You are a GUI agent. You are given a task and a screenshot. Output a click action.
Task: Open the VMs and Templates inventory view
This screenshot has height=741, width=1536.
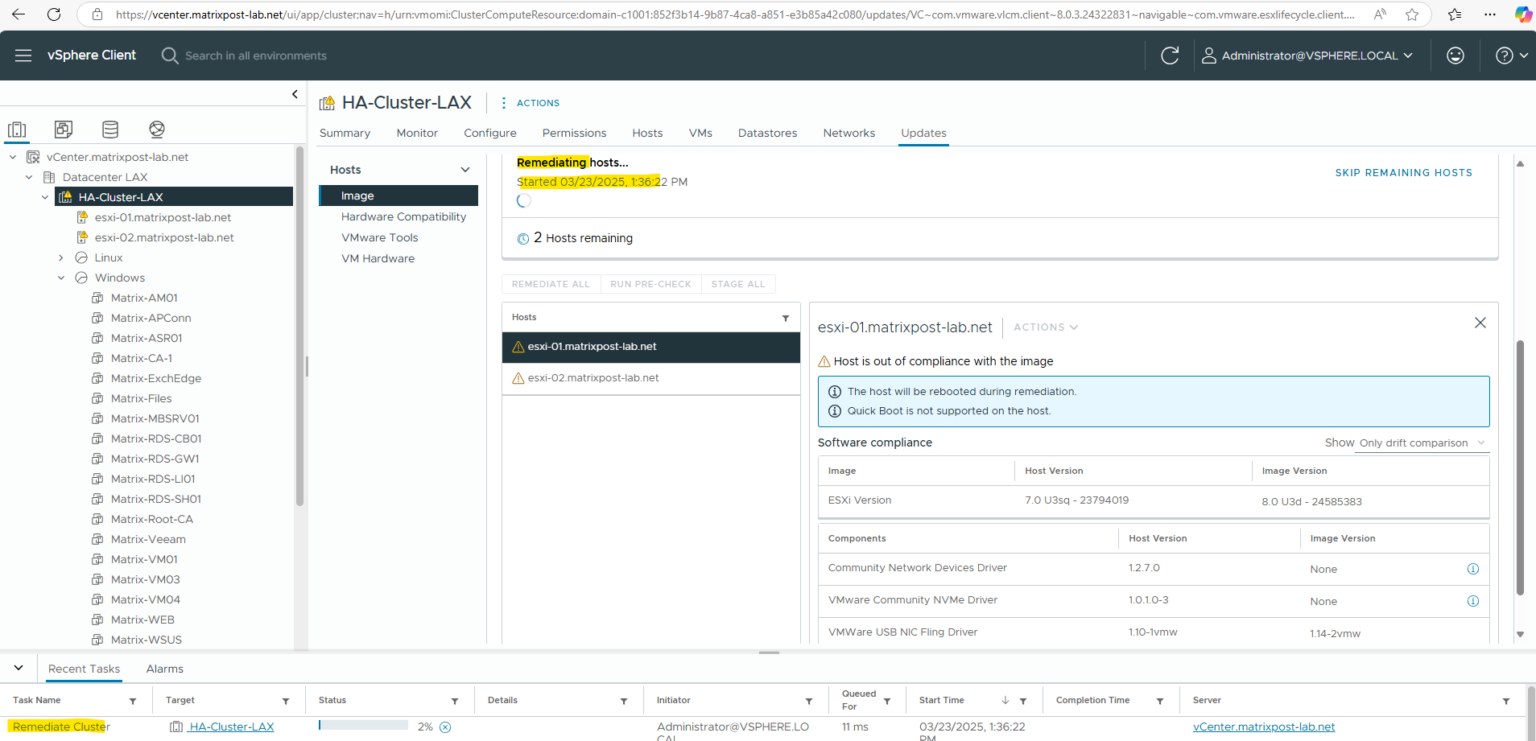coord(62,129)
